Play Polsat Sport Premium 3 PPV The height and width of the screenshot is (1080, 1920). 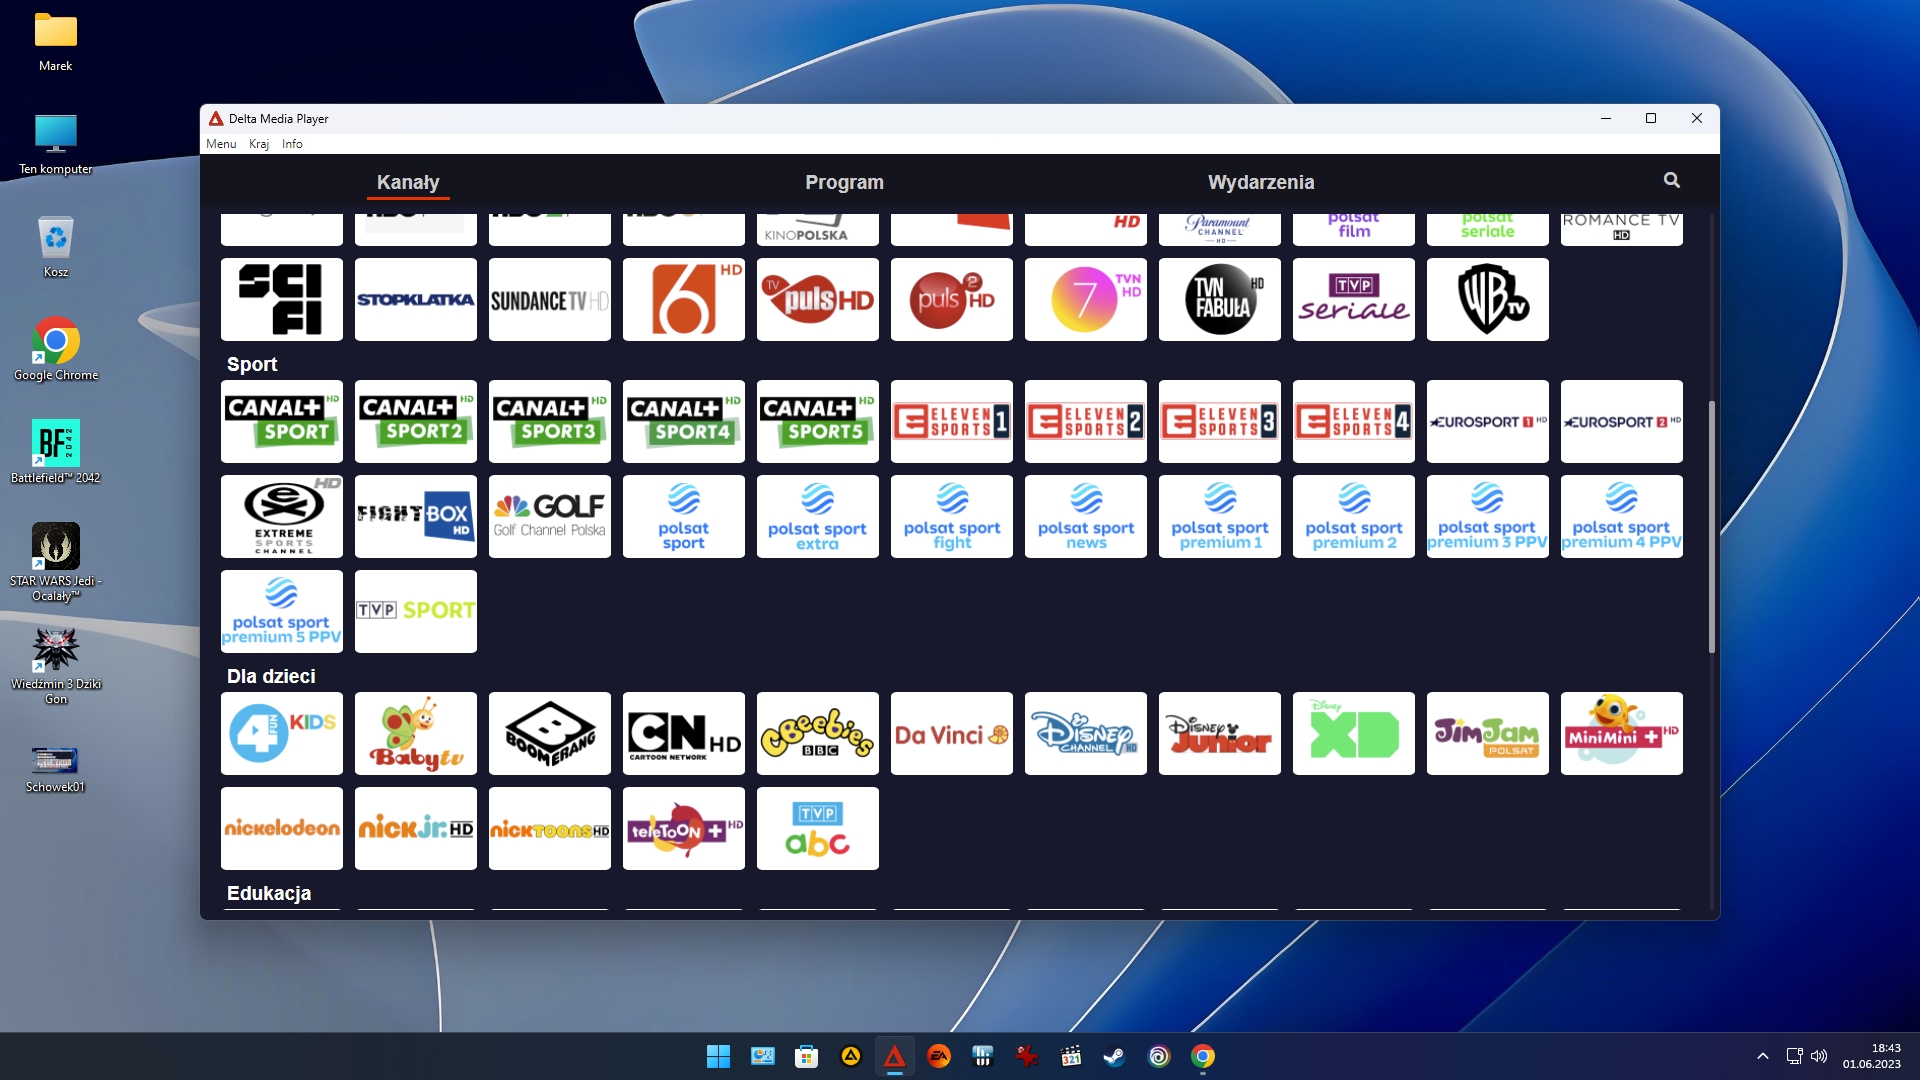(x=1488, y=517)
